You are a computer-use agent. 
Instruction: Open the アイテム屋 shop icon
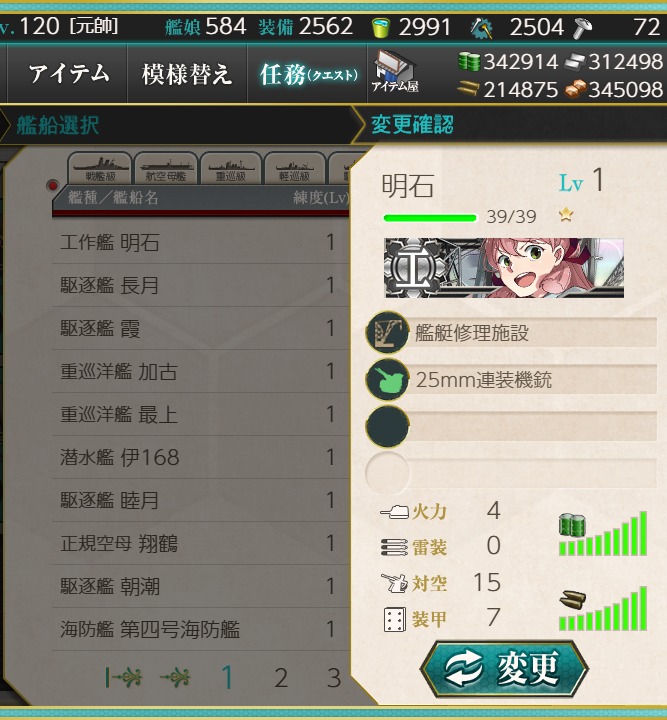pos(395,72)
